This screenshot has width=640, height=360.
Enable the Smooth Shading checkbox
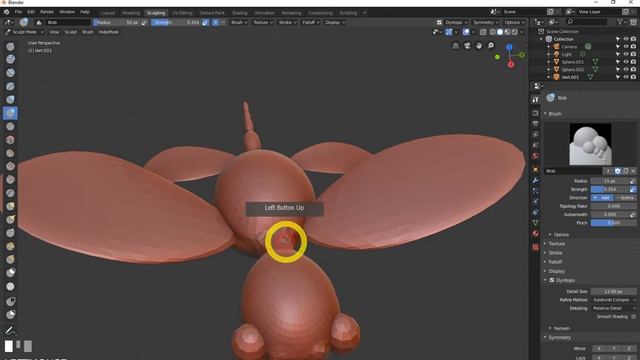tap(633, 317)
